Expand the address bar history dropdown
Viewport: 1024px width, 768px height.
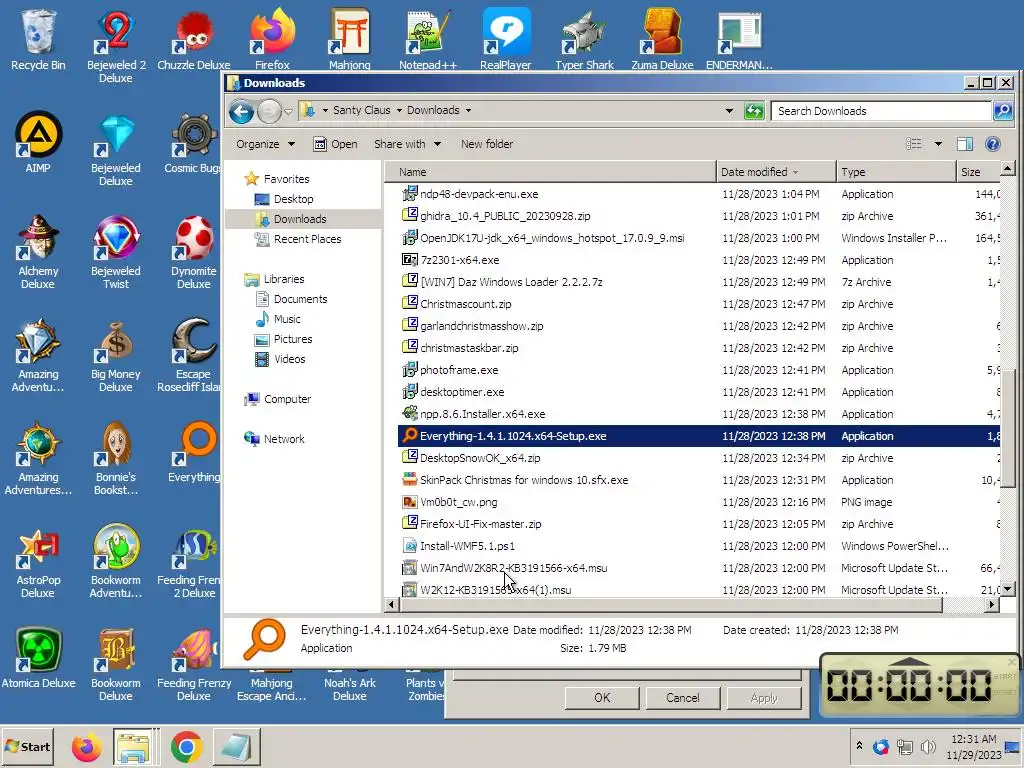(729, 110)
